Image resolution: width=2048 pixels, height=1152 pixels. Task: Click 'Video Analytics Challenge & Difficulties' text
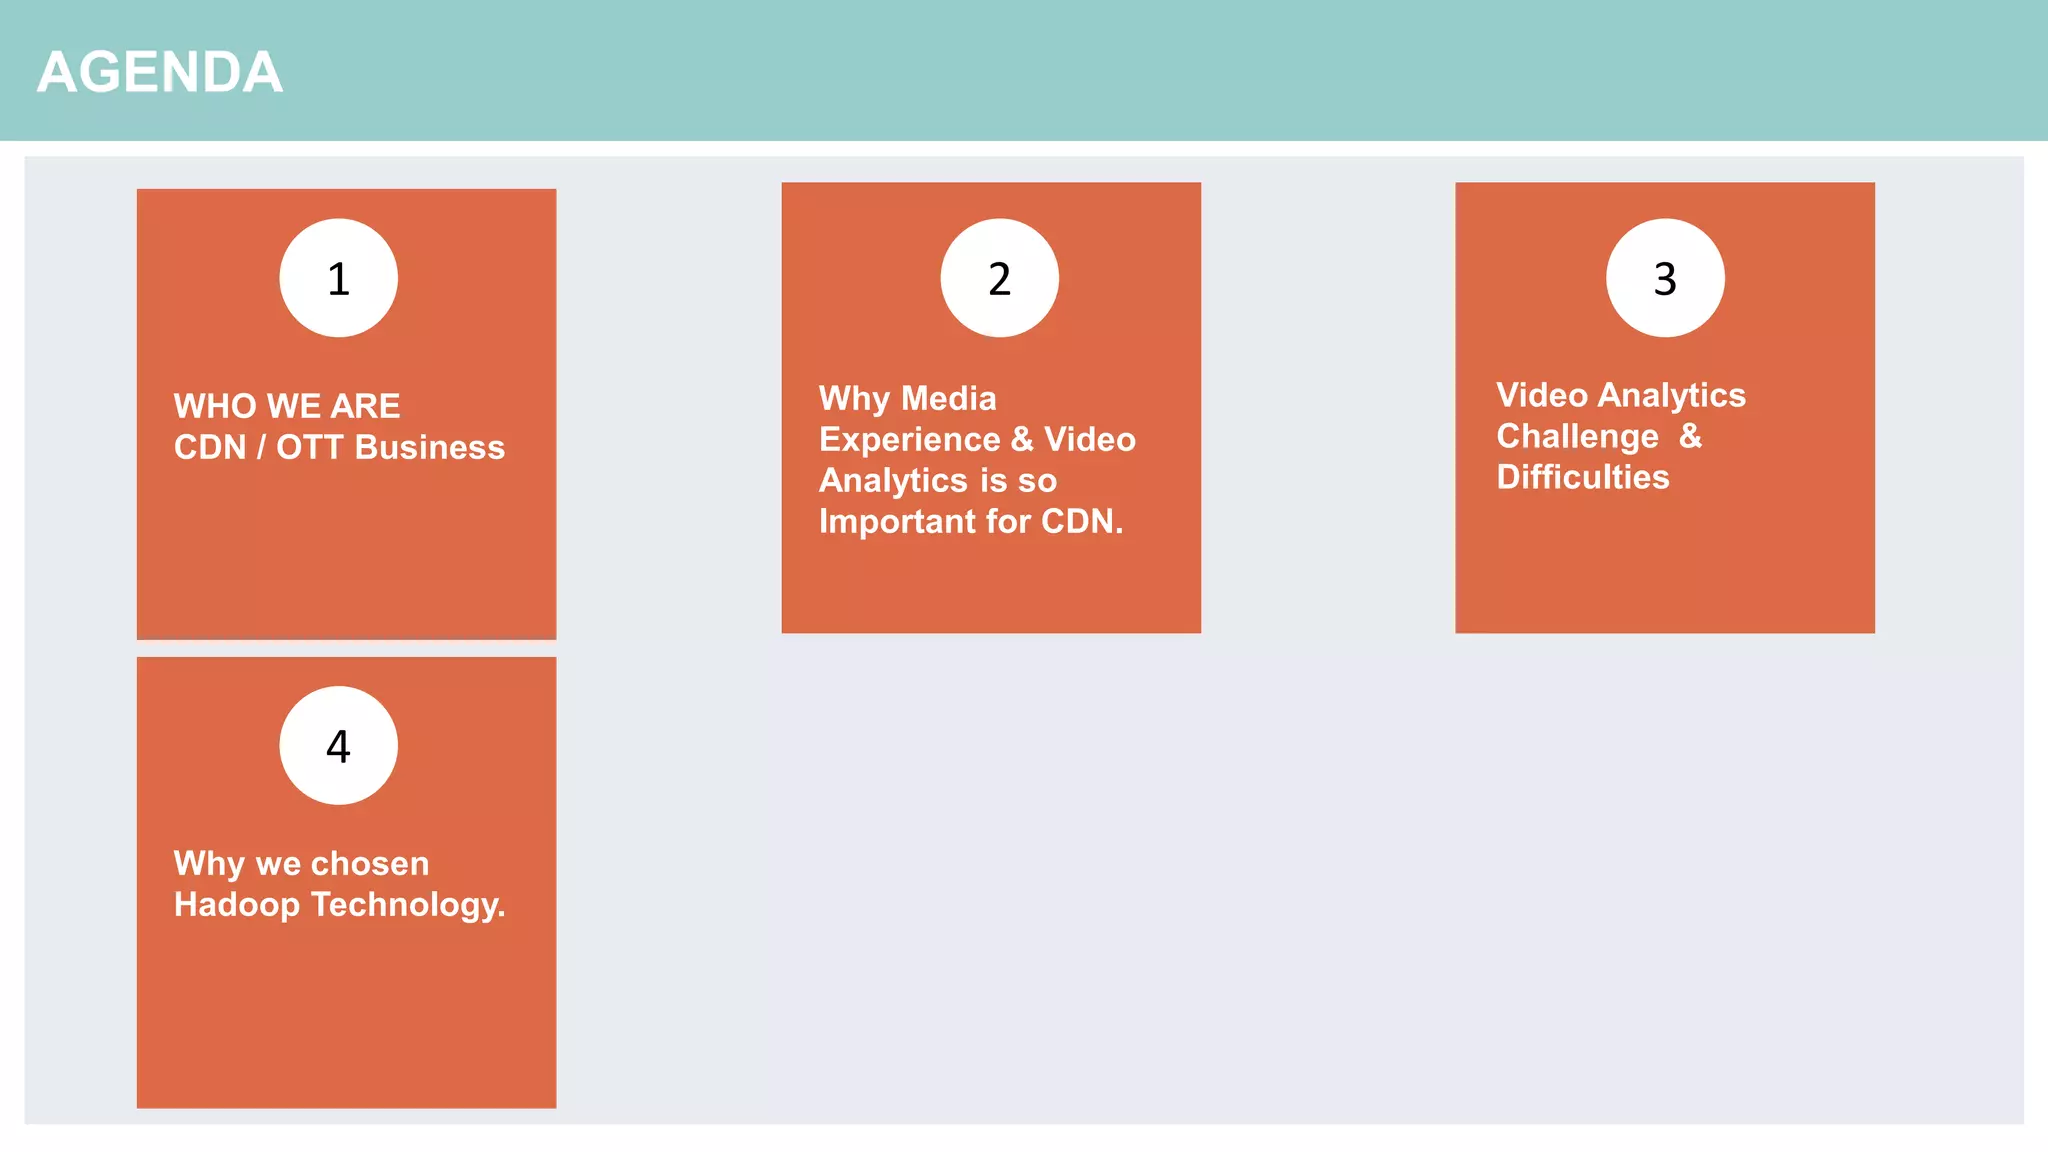(1621, 436)
